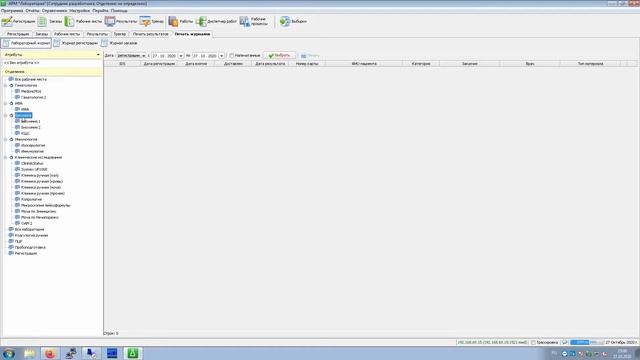640x360 pixels.
Task: Open the Настройки menu
Action: coord(79,11)
